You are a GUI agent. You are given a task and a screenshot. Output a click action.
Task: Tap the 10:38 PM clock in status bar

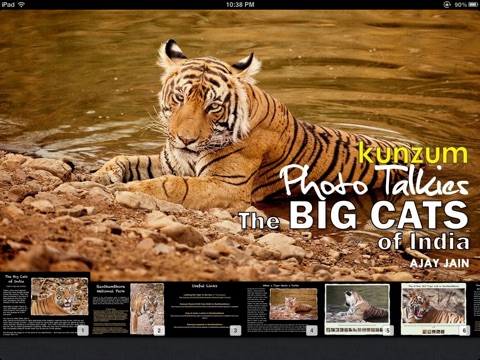(240, 5)
